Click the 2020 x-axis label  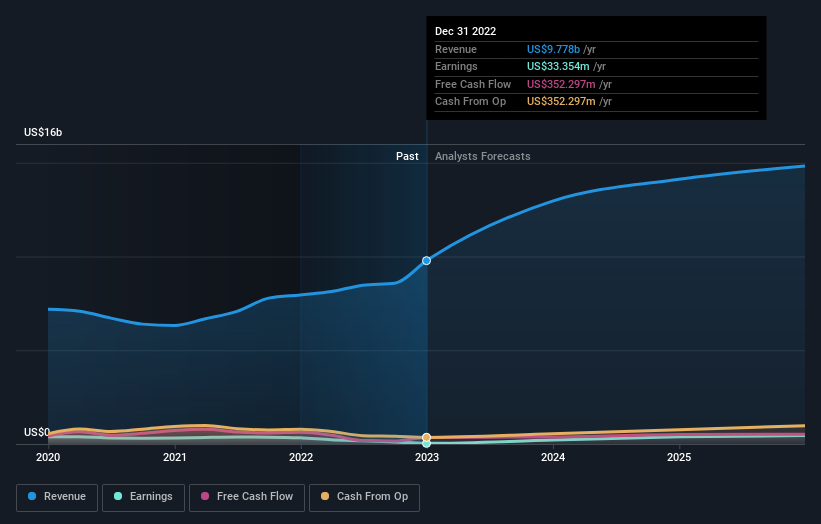pyautogui.click(x=48, y=457)
